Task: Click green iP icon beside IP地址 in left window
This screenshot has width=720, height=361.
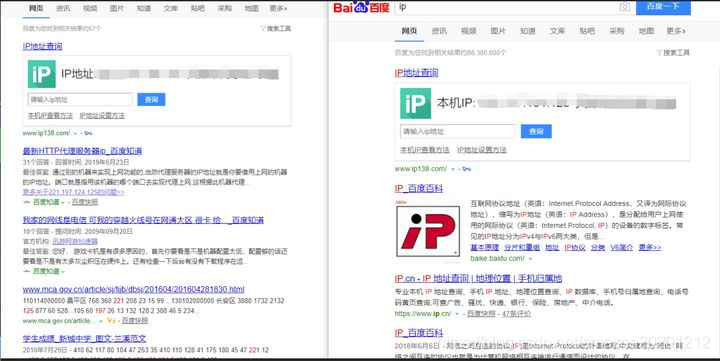Action: pos(42,74)
